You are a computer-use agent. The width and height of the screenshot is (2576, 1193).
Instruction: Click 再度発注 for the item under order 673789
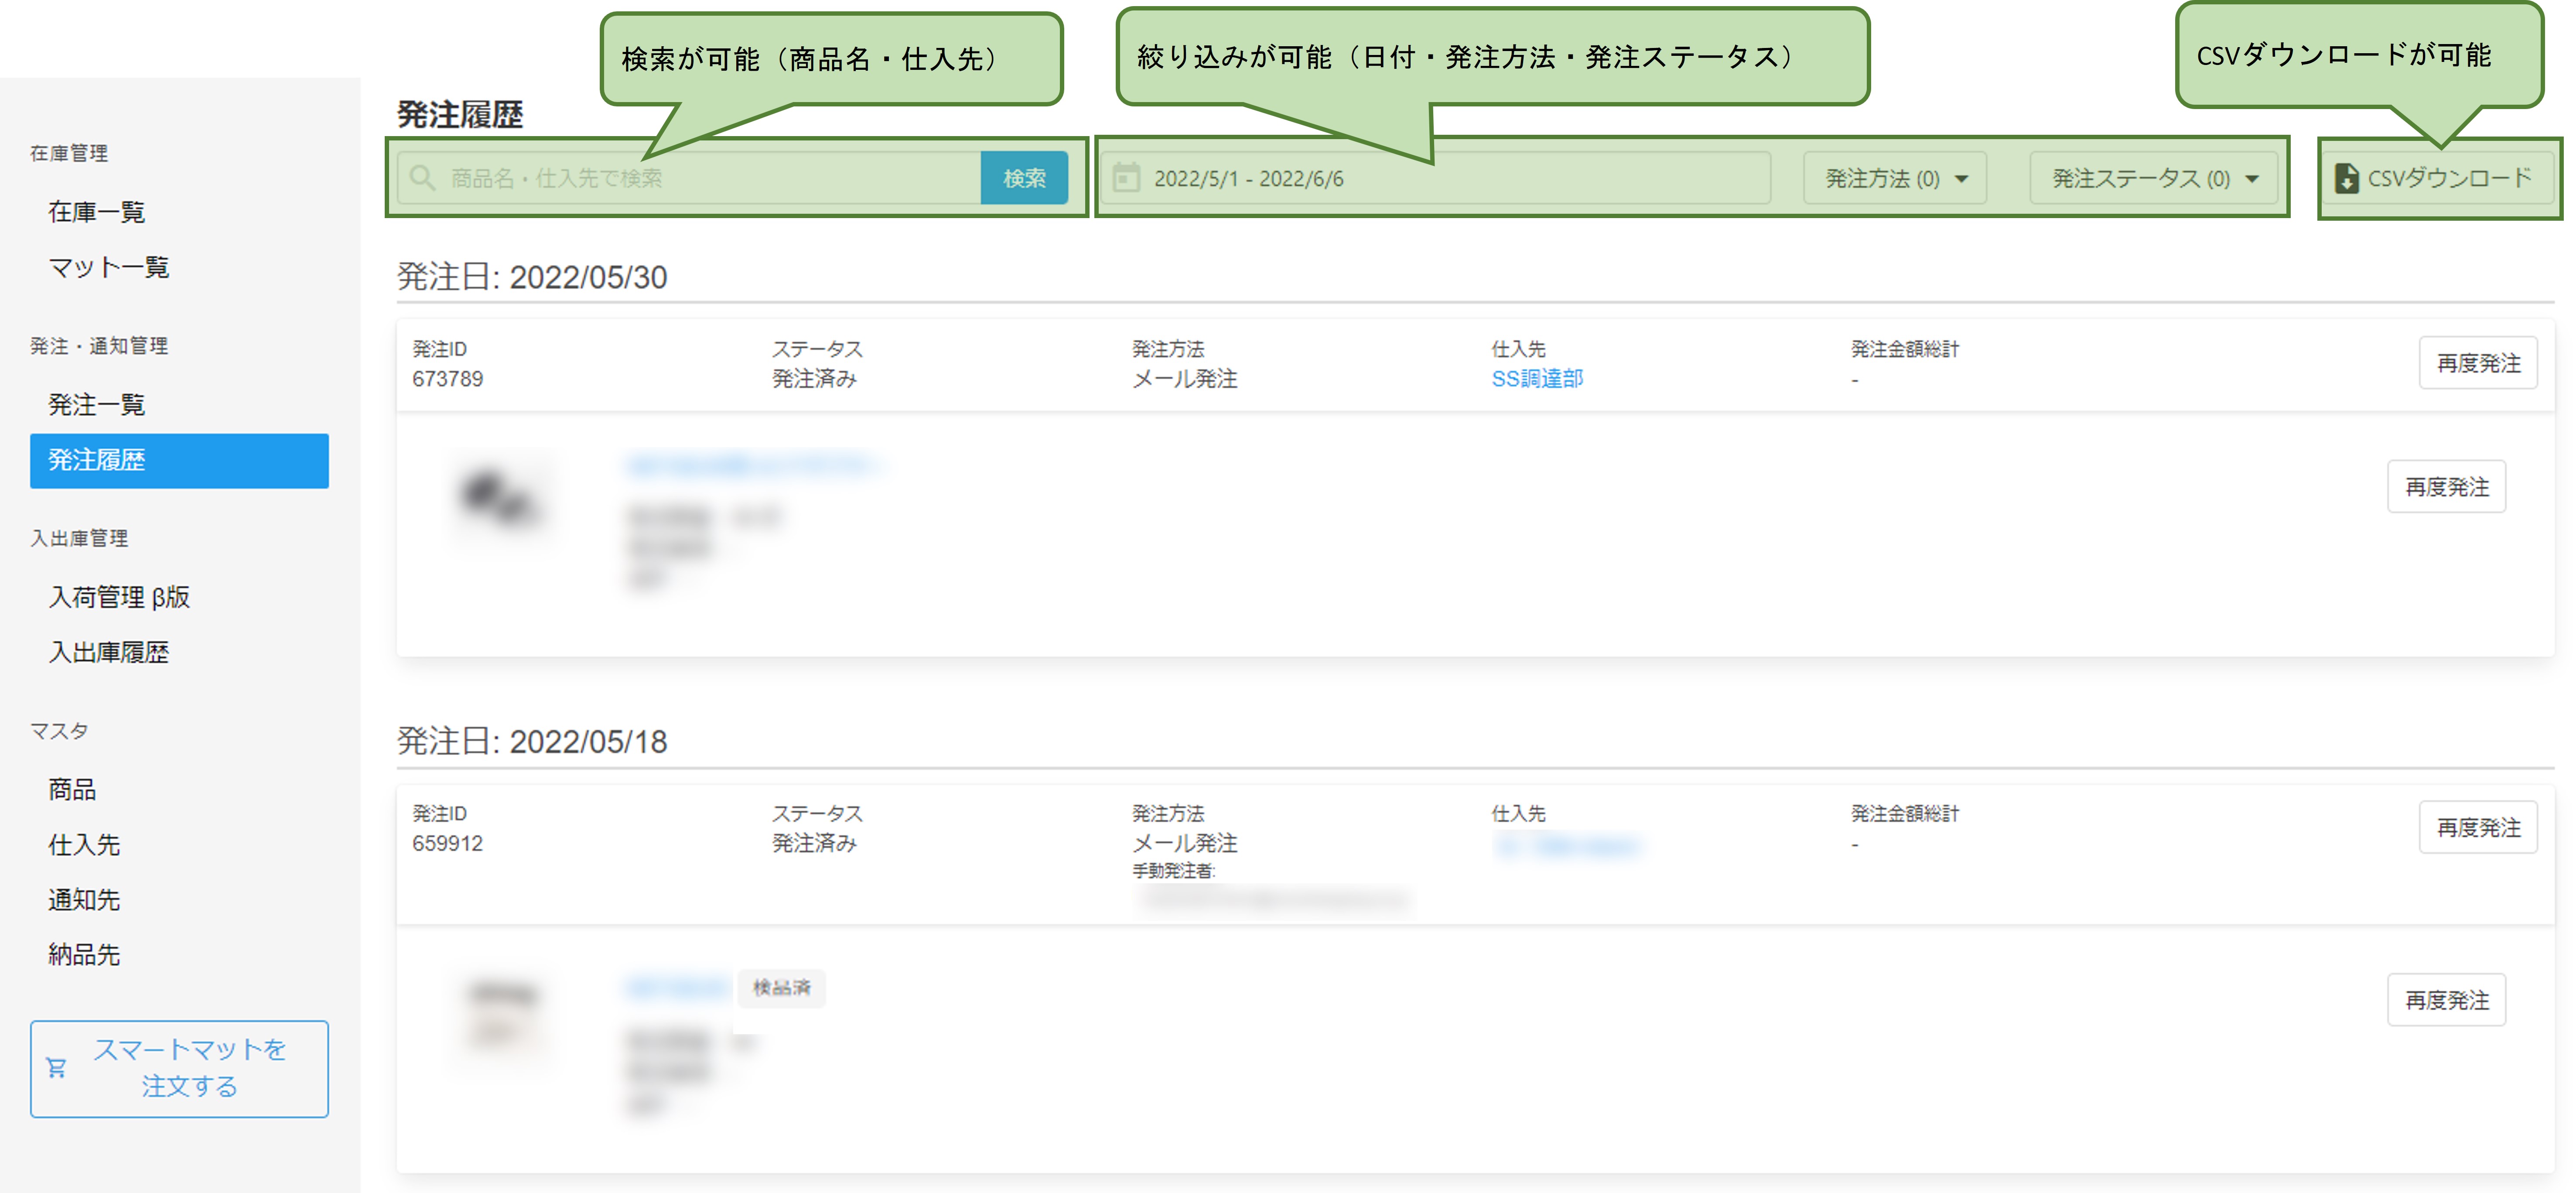(x=2446, y=487)
